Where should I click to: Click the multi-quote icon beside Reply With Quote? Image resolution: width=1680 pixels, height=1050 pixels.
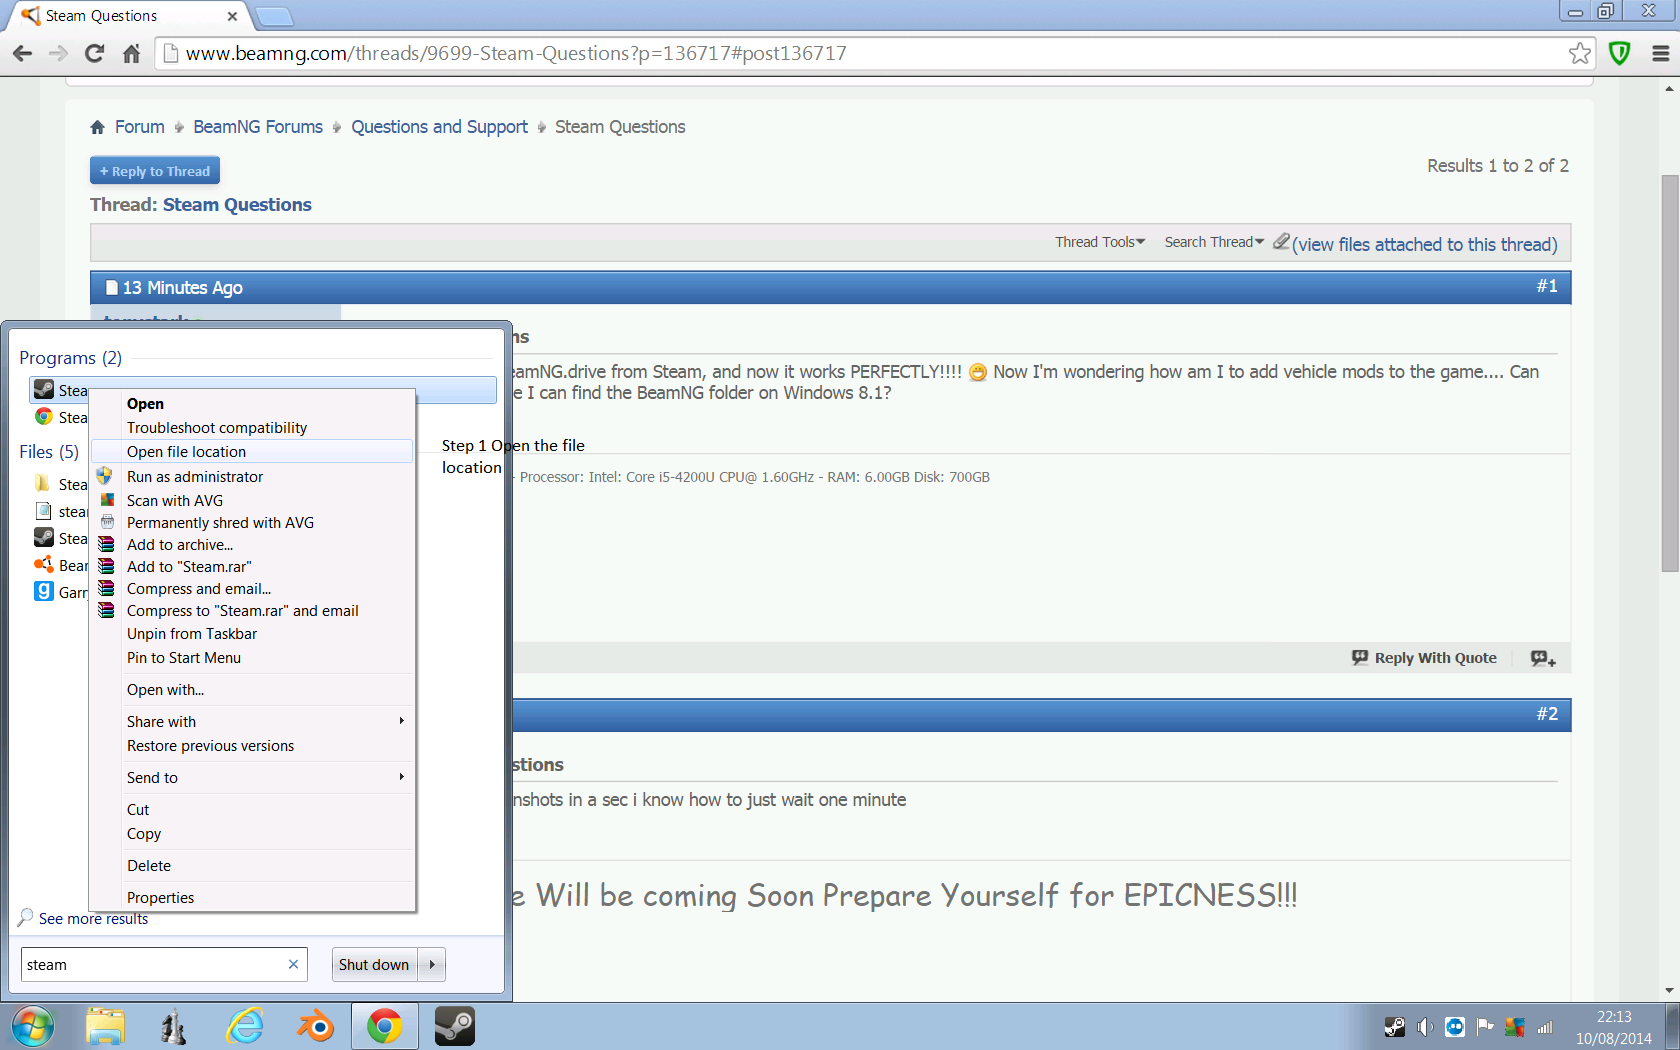click(1543, 658)
